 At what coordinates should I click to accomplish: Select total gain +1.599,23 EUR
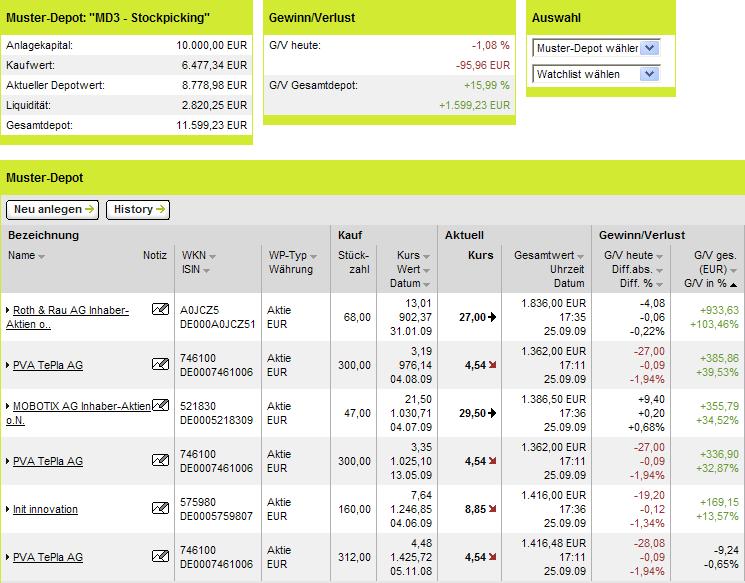coord(475,105)
